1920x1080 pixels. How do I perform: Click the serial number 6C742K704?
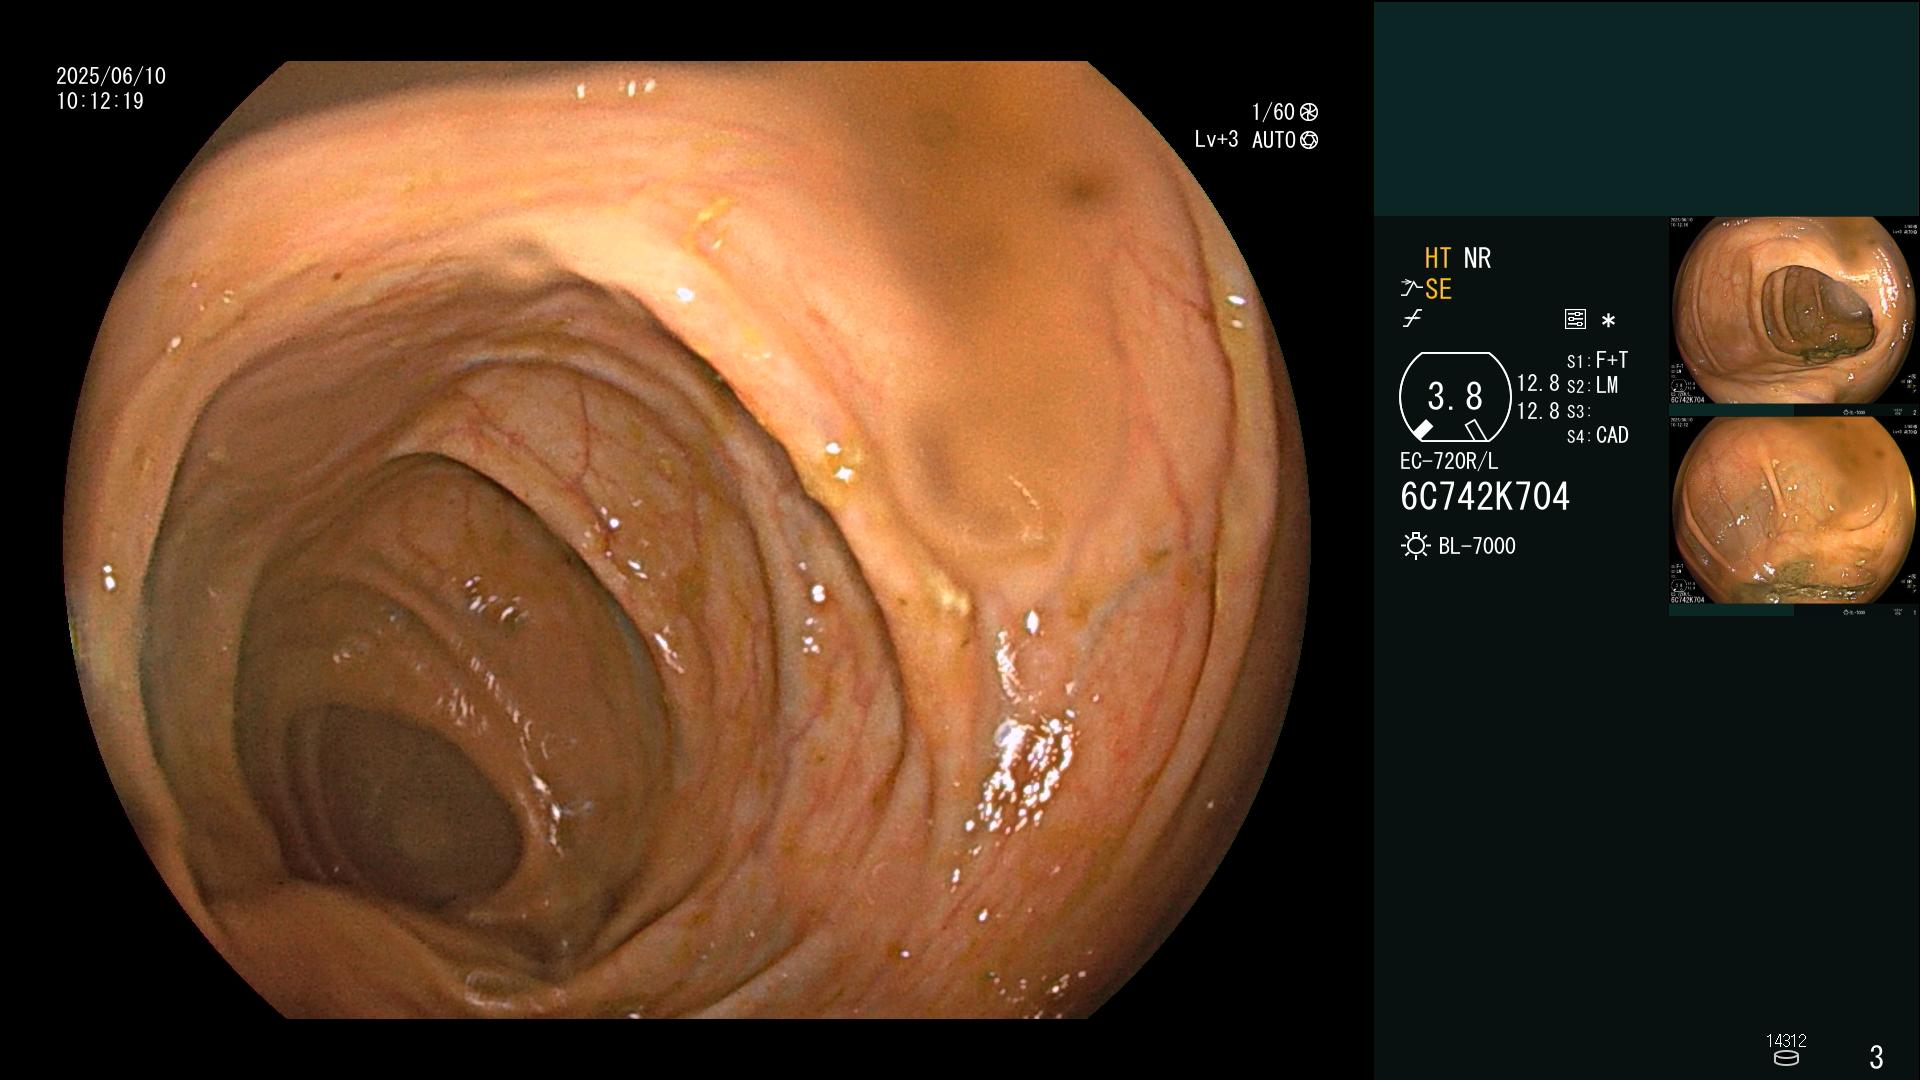[x=1485, y=497]
